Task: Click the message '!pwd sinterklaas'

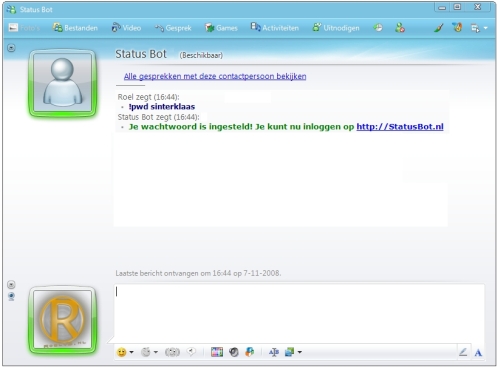Action: click(162, 107)
